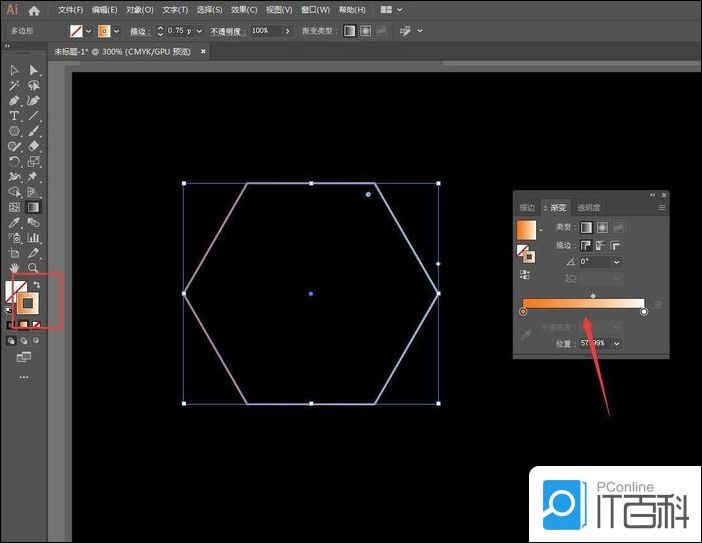This screenshot has height=543, width=702.
Task: Select the Zoom magnifier tool
Action: tap(33, 268)
